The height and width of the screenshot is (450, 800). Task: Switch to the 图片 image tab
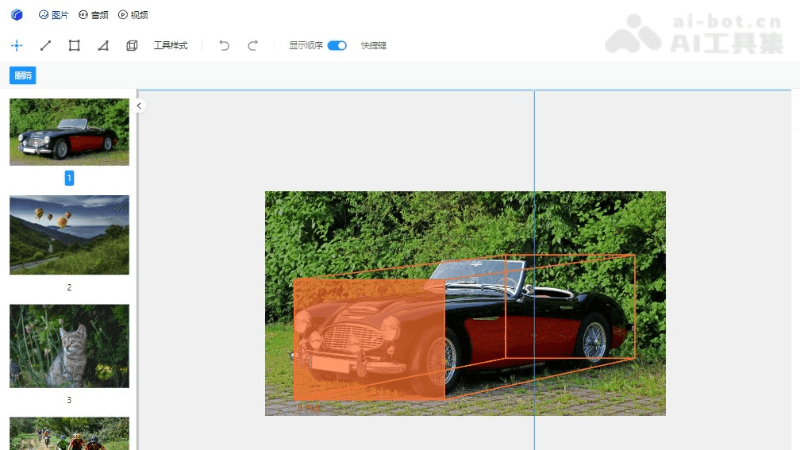coord(54,15)
